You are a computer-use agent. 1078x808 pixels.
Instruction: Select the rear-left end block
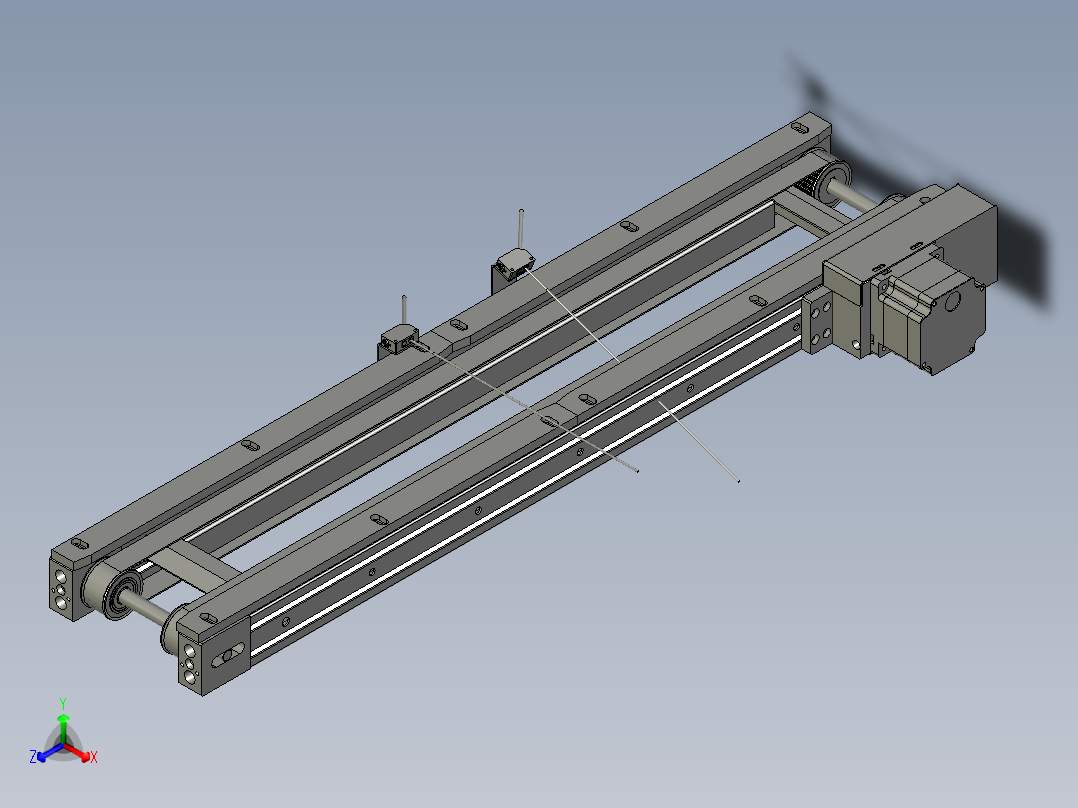pyautogui.click(x=62, y=587)
